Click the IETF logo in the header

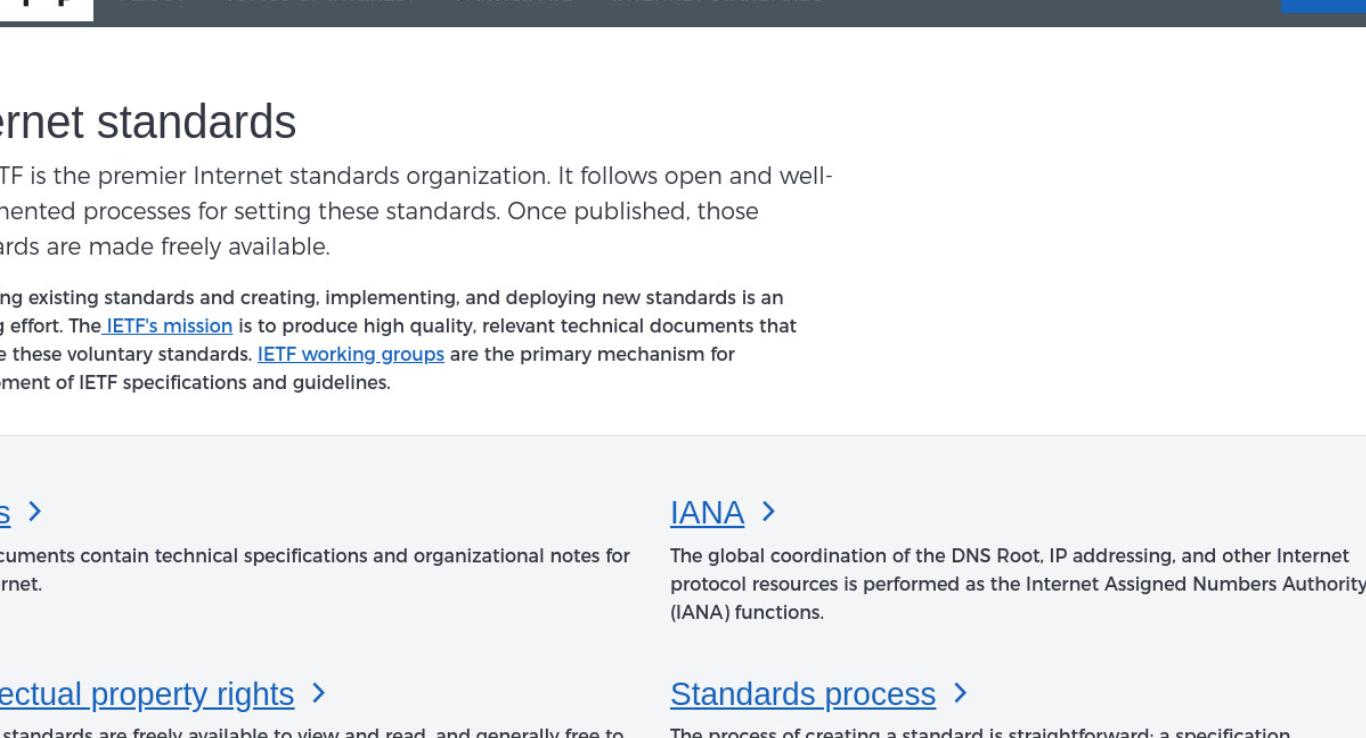[46, 8]
